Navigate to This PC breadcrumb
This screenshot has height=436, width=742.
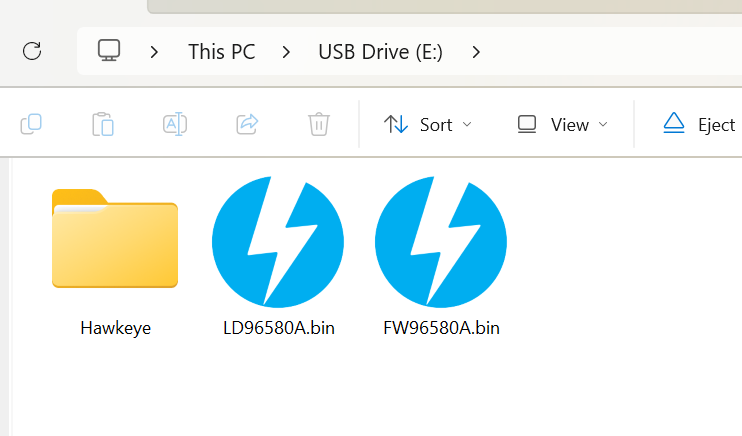tap(221, 51)
